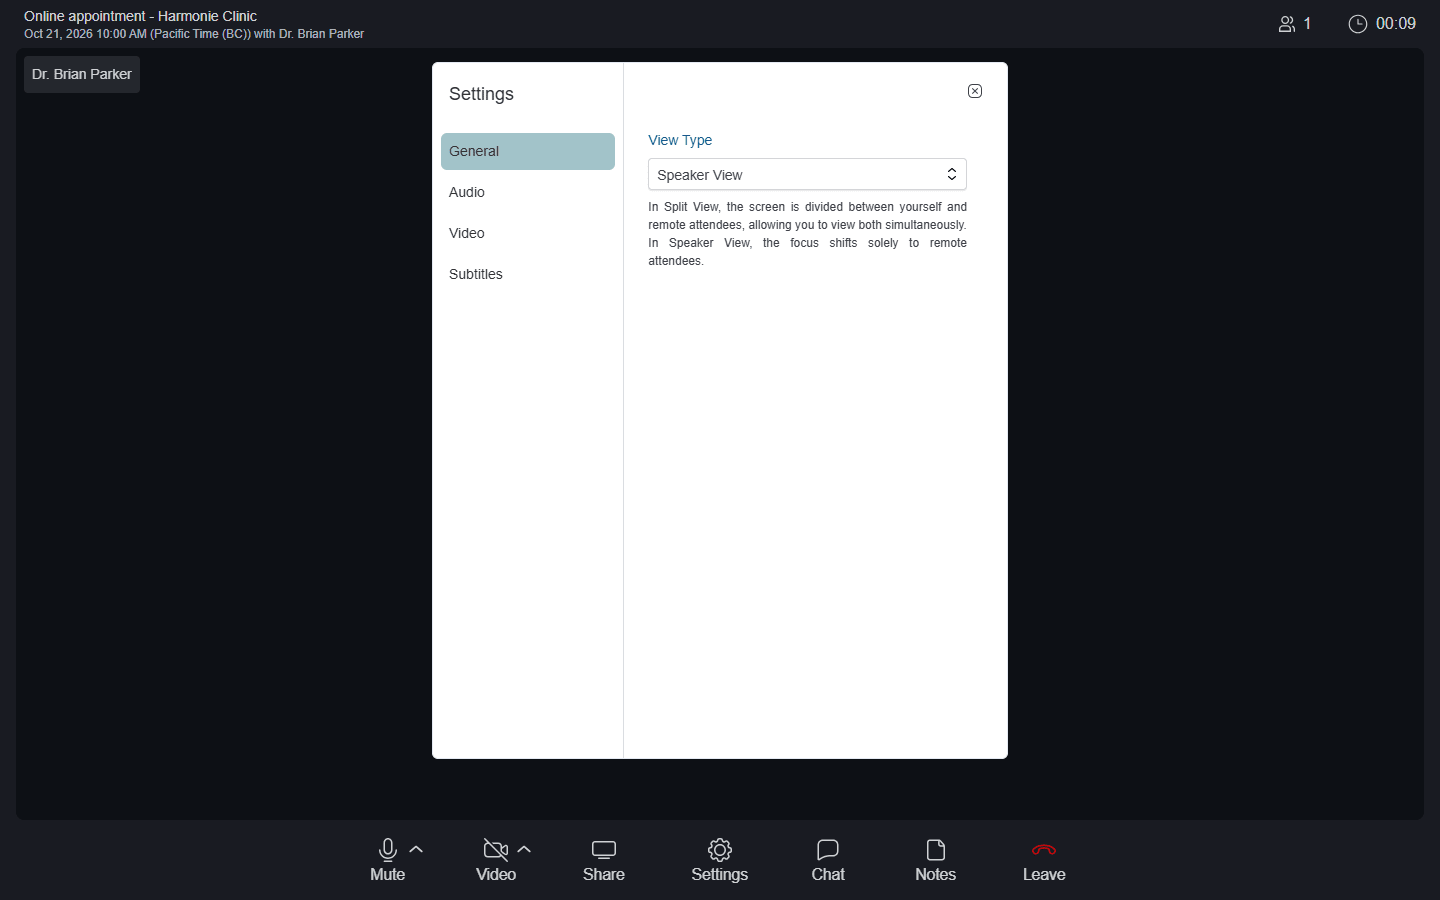This screenshot has height=900, width=1440.
Task: Click the Dr. Brian Parker name label
Action: coord(82,74)
